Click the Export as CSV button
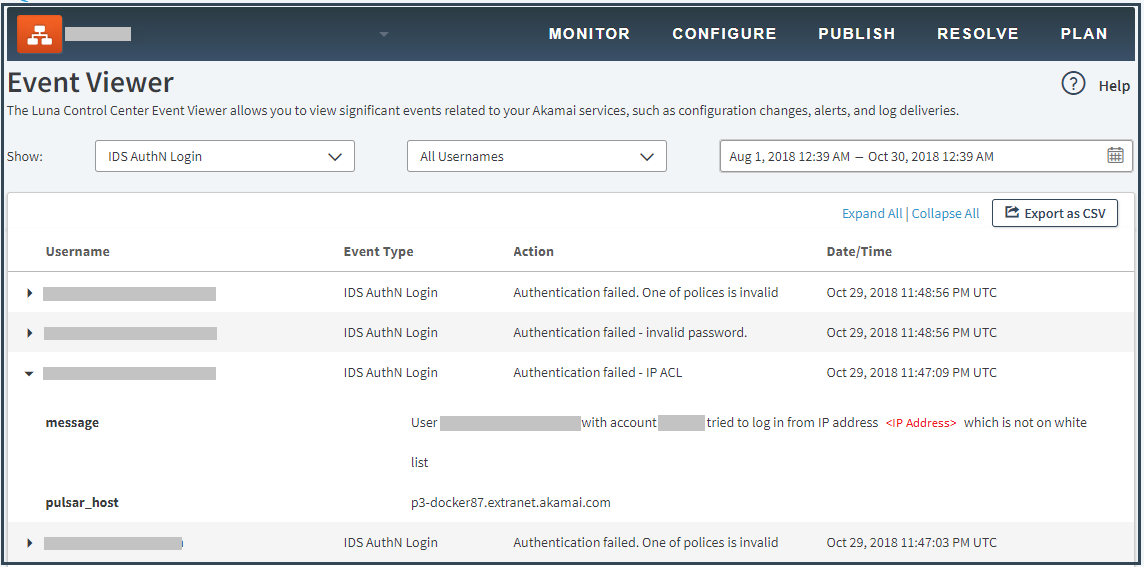This screenshot has width=1144, height=567. [1054, 213]
